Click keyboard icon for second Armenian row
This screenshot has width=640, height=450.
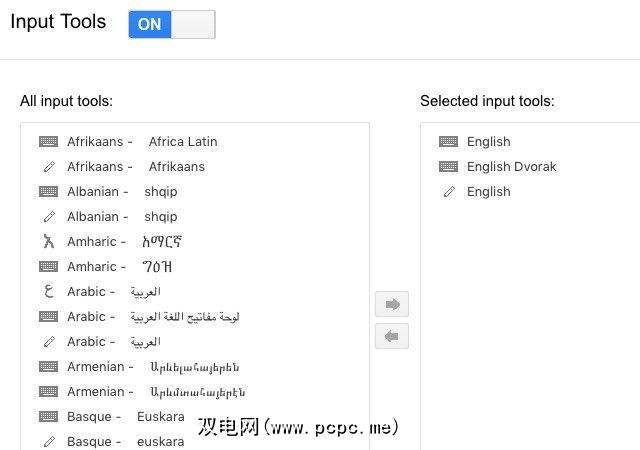point(49,392)
